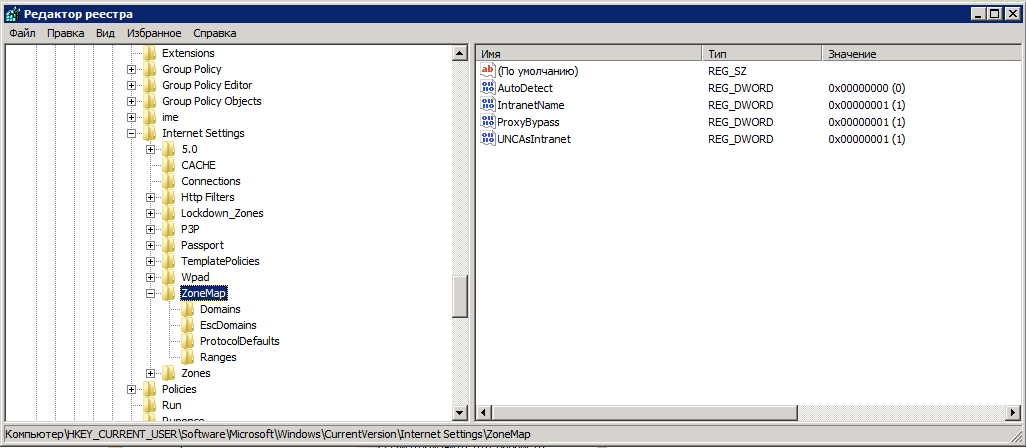Click AutoDetect value 0x00000000 (0)
Screen dimensions: 1026x448
(x=866, y=88)
